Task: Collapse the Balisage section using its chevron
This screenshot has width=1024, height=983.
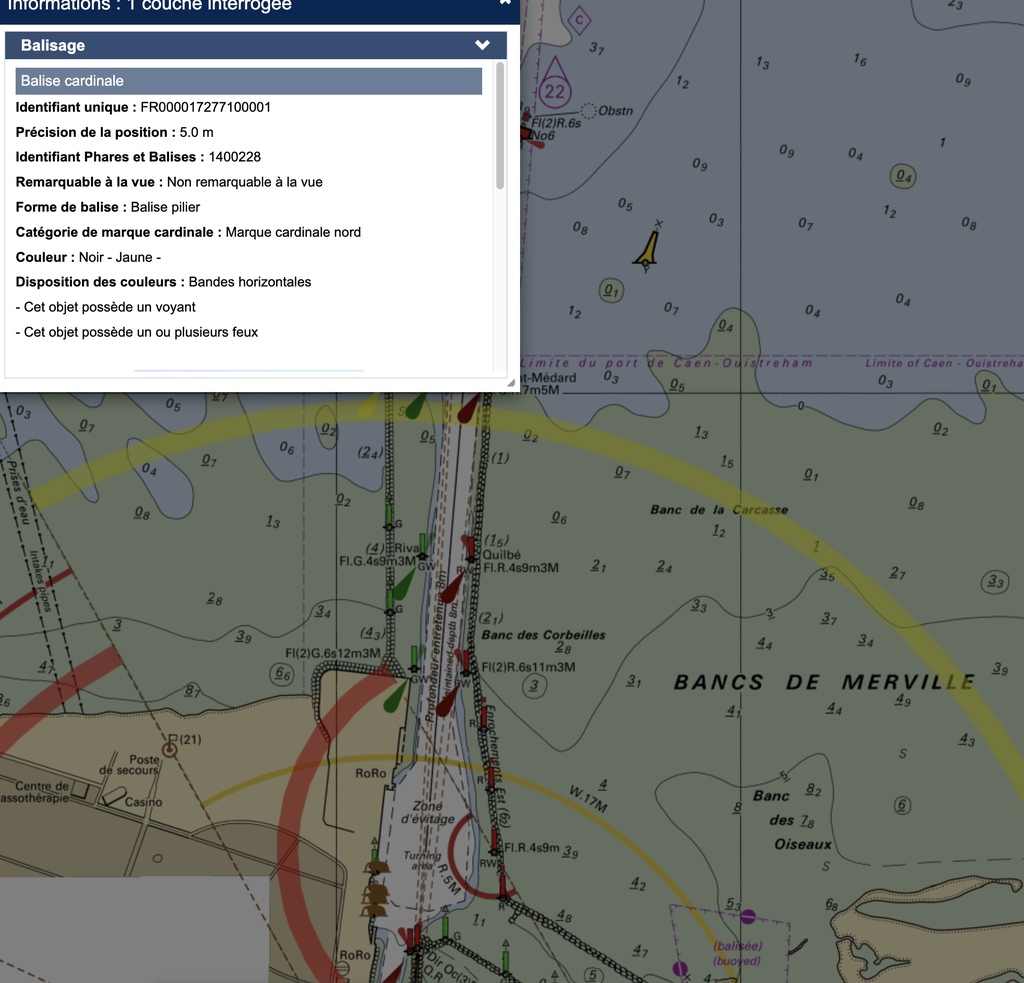Action: click(x=482, y=45)
